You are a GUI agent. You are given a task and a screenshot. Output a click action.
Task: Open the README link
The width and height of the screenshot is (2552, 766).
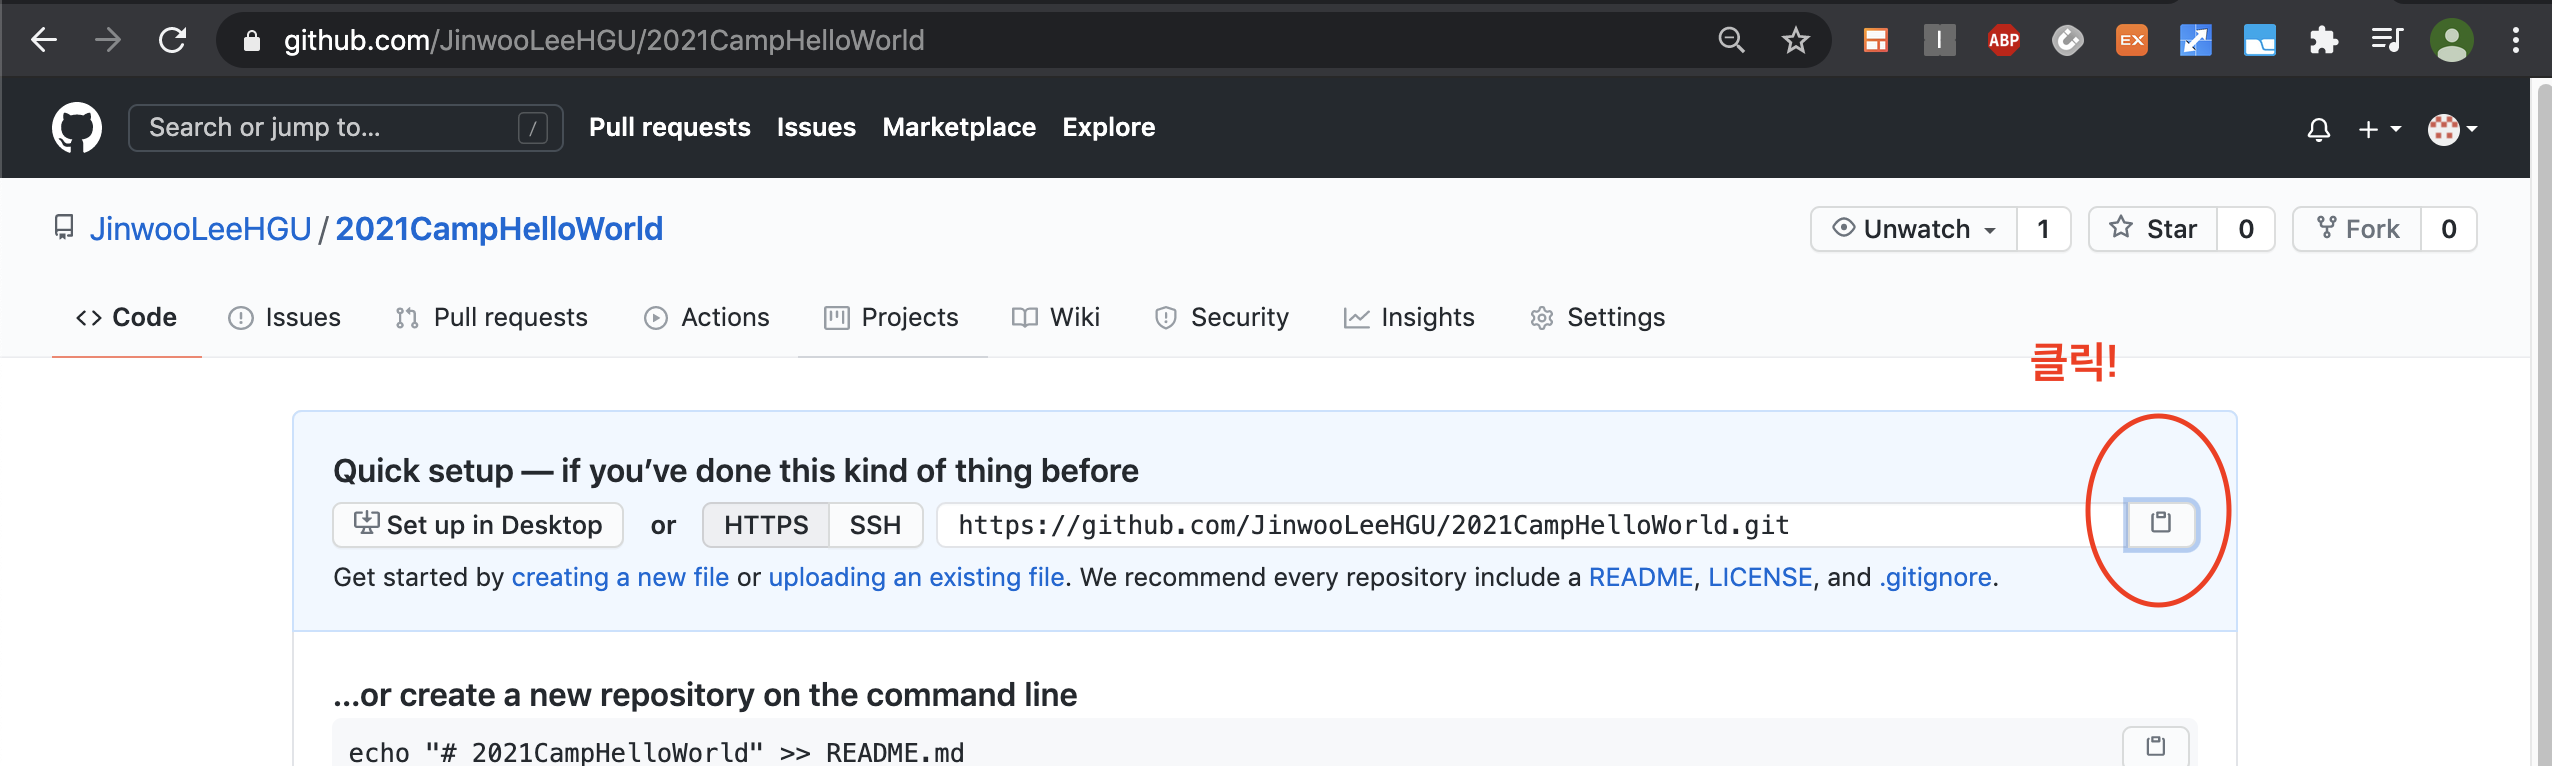[x=1641, y=577]
